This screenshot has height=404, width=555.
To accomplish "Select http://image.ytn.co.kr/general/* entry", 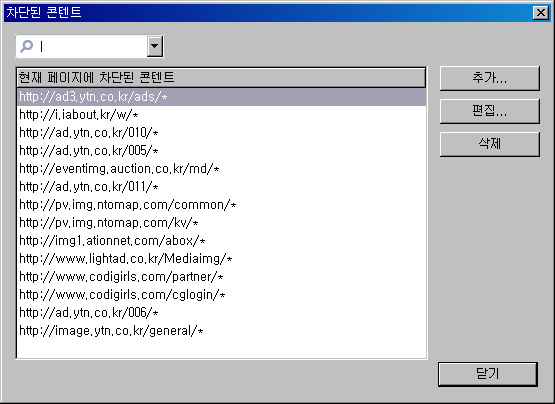I will click(221, 331).
